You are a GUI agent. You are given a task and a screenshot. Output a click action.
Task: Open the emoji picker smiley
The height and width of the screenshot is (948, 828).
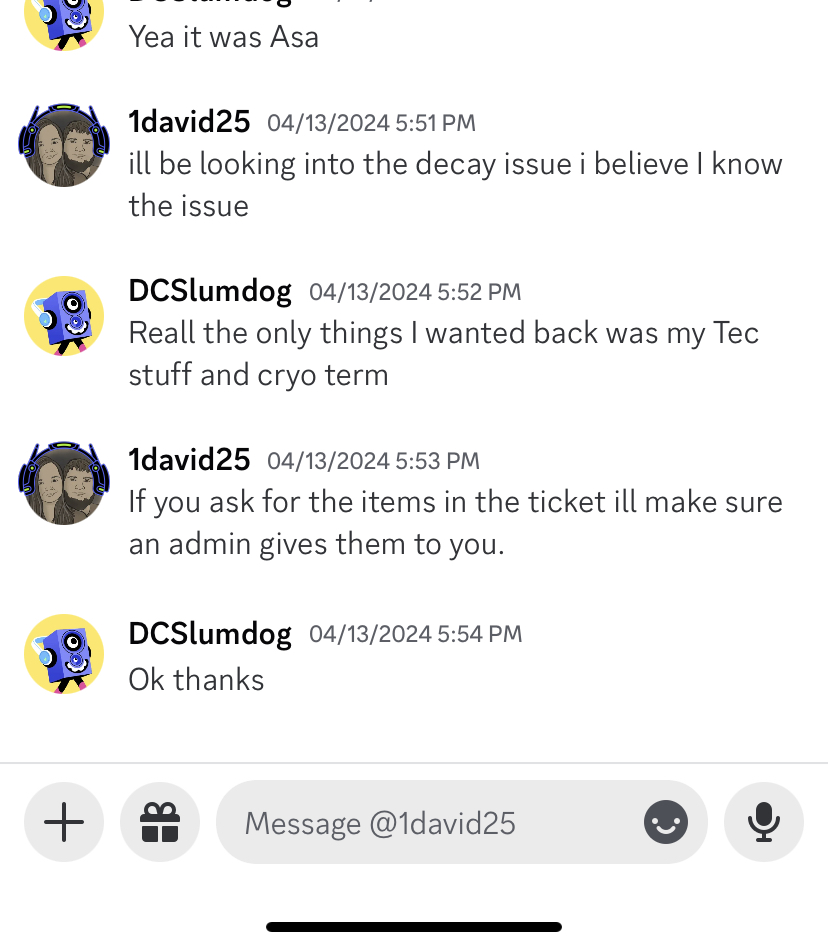[665, 822]
